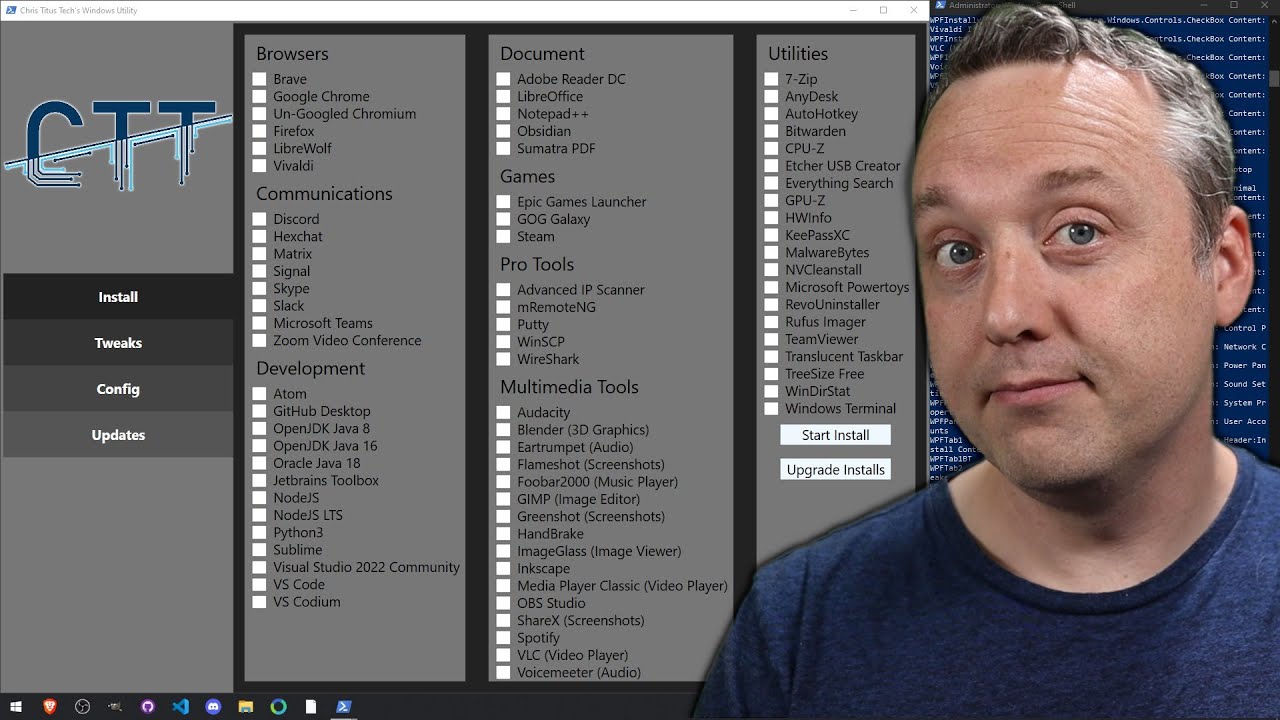Screen dimensions: 1280x720
Task: Select the Vivaldi checkbox
Action: click(260, 166)
